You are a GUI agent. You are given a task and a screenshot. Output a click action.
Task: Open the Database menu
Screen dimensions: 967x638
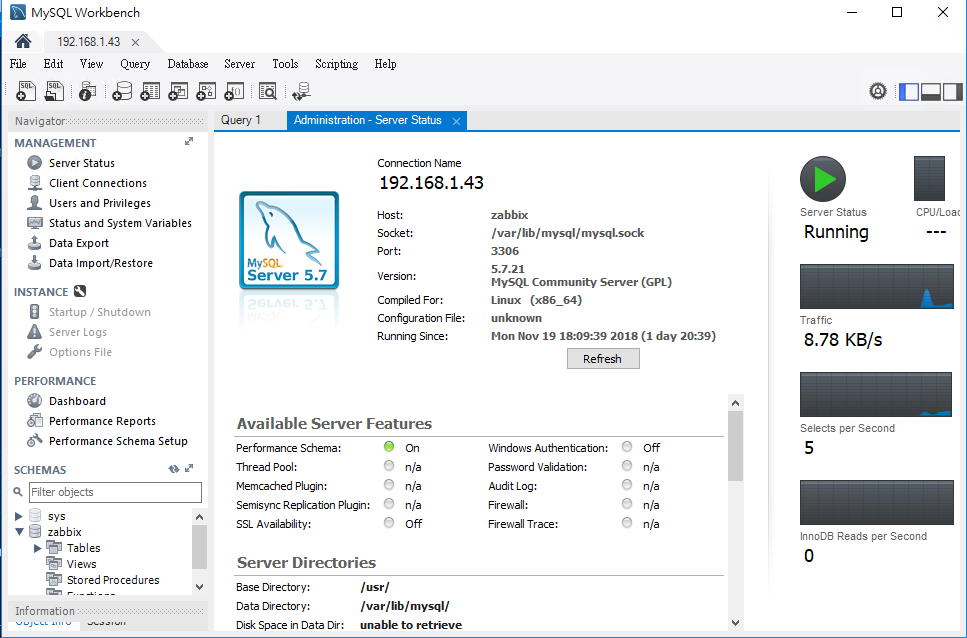pos(187,64)
